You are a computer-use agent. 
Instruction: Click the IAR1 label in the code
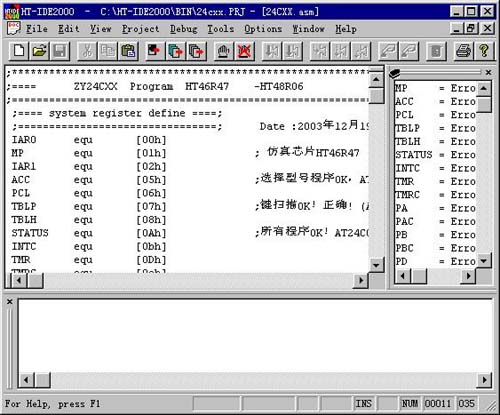point(24,166)
